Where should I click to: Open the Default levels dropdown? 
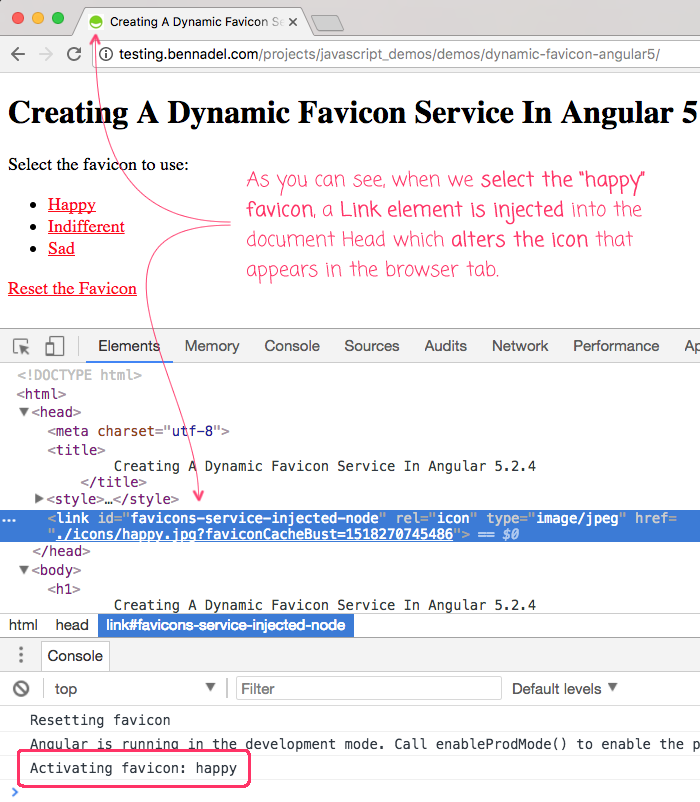pyautogui.click(x=564, y=689)
